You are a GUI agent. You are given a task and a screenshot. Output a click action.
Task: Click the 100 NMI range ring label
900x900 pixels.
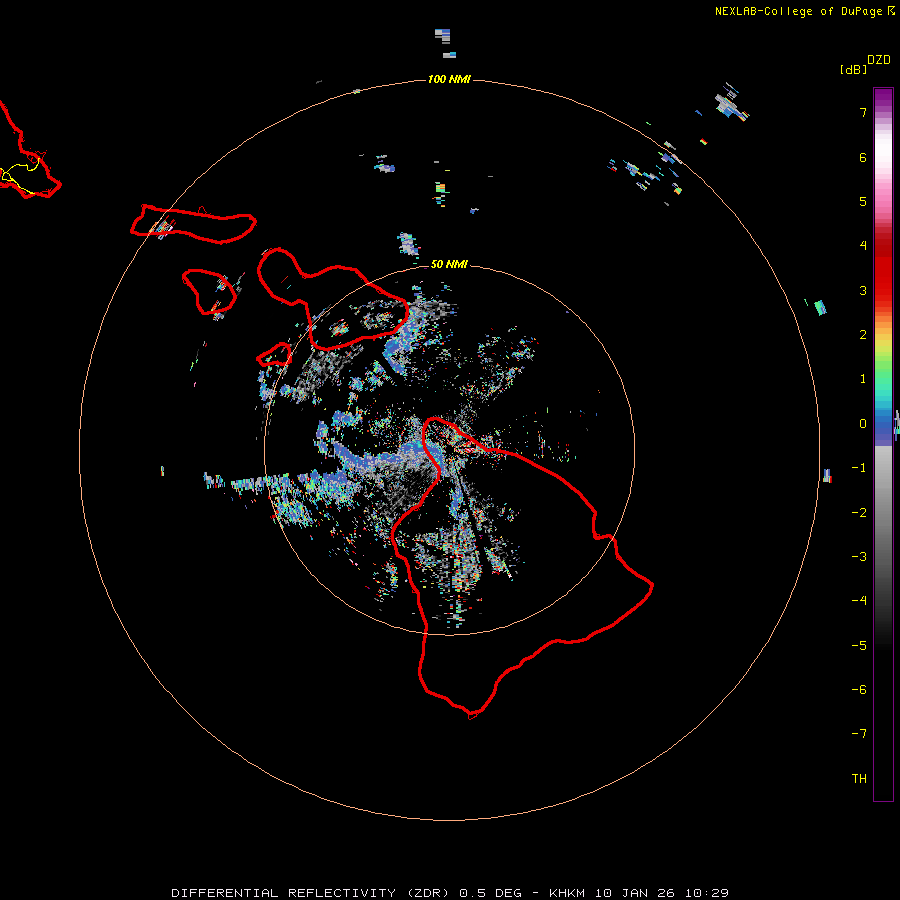pos(449,79)
